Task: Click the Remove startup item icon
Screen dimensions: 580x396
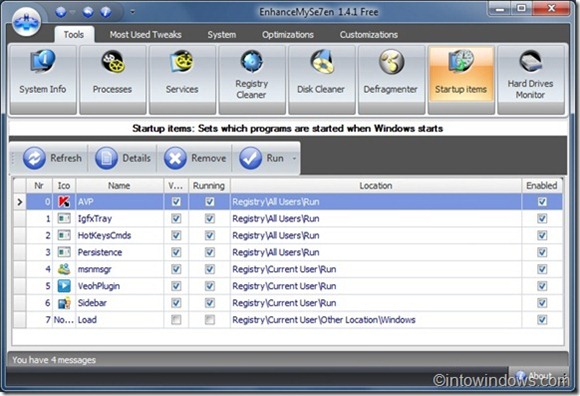Action: click(x=175, y=158)
